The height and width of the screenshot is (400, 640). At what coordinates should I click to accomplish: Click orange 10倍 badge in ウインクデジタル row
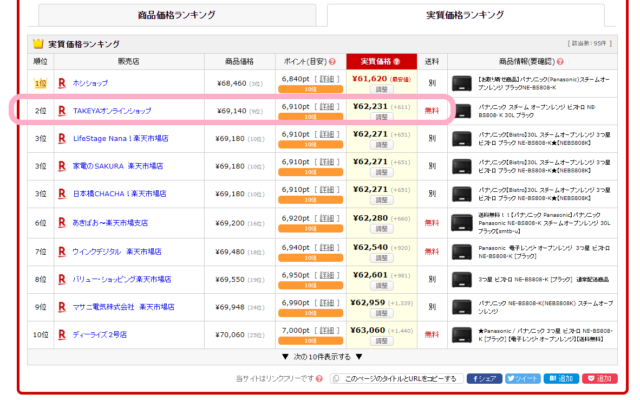point(311,258)
